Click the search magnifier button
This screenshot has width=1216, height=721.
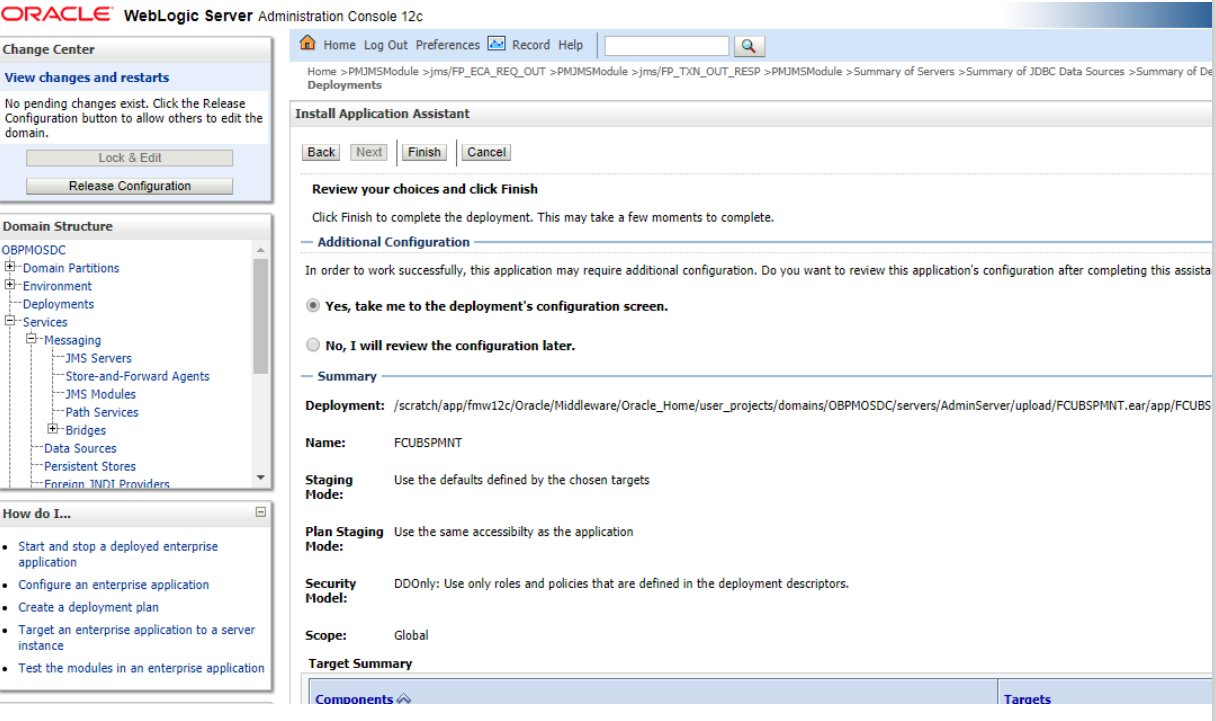tap(748, 46)
